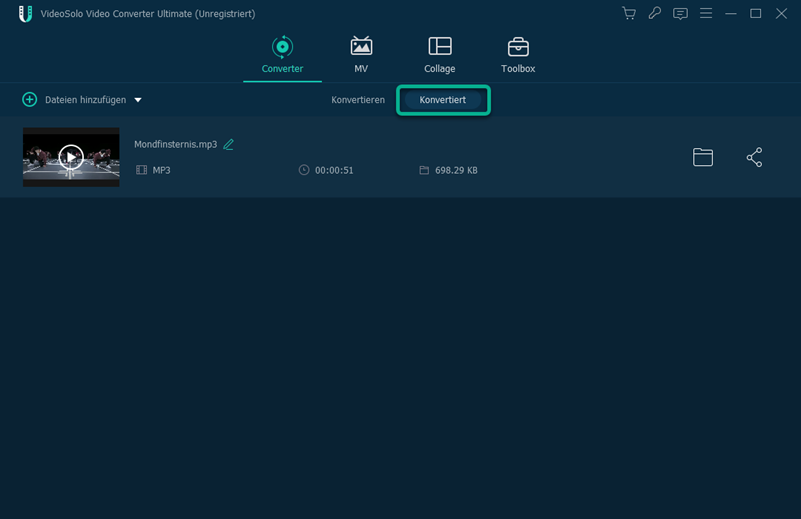Open the Collage tab
Screen dimensions: 801x519
[439, 55]
